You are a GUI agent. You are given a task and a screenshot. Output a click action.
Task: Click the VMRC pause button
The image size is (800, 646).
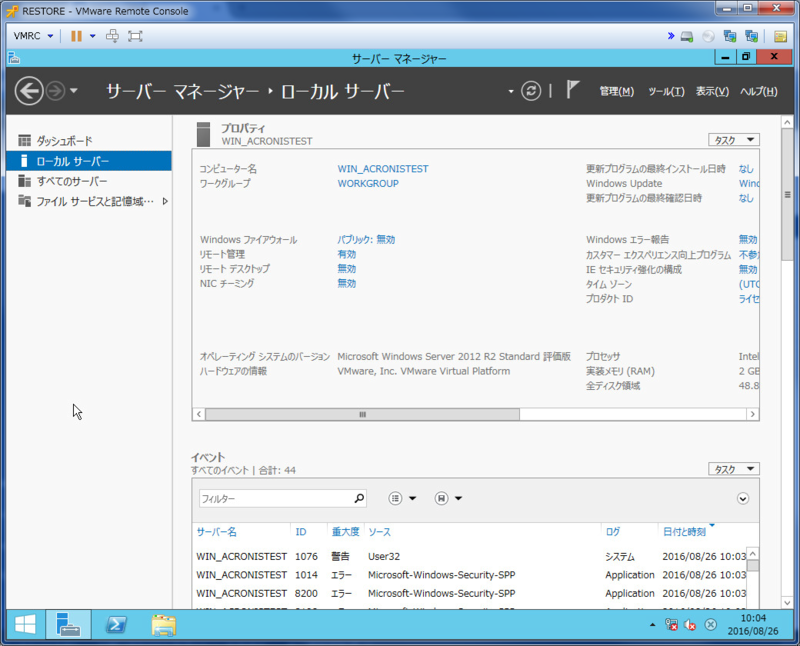click(x=76, y=36)
